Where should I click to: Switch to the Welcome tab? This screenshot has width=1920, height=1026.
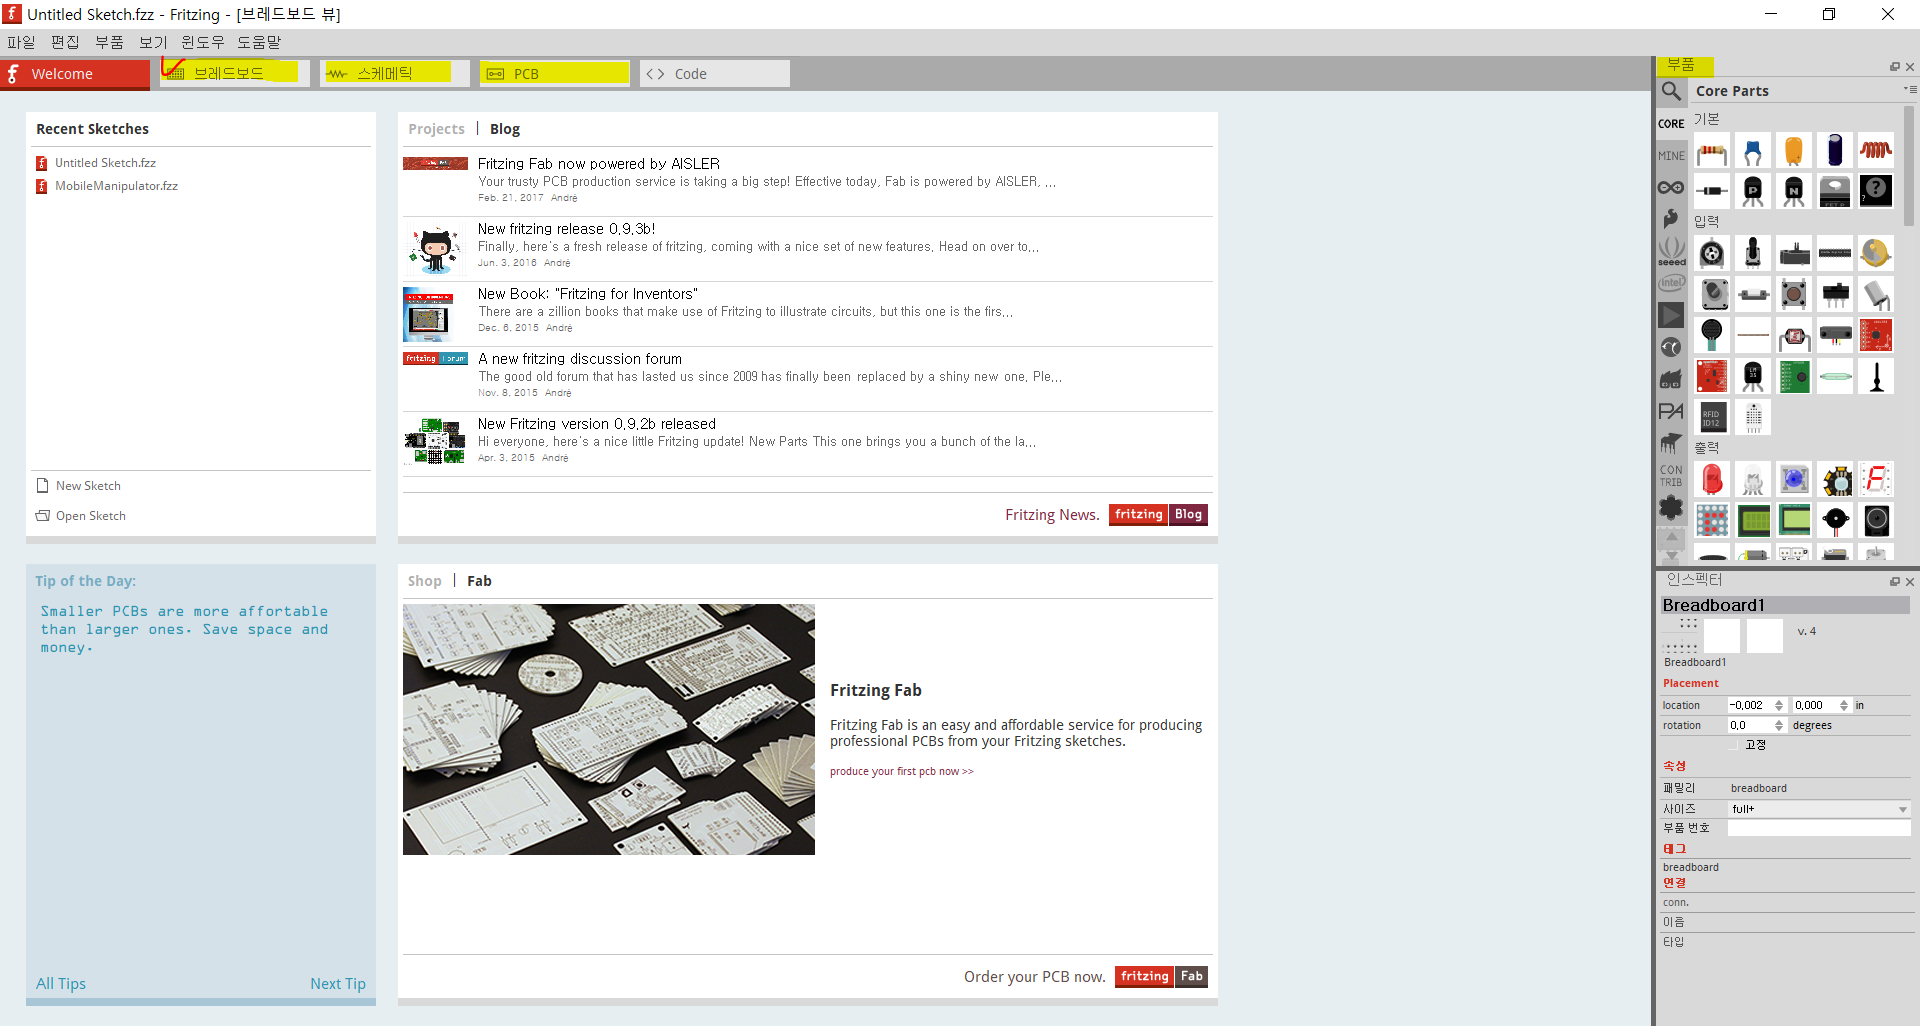click(x=75, y=74)
